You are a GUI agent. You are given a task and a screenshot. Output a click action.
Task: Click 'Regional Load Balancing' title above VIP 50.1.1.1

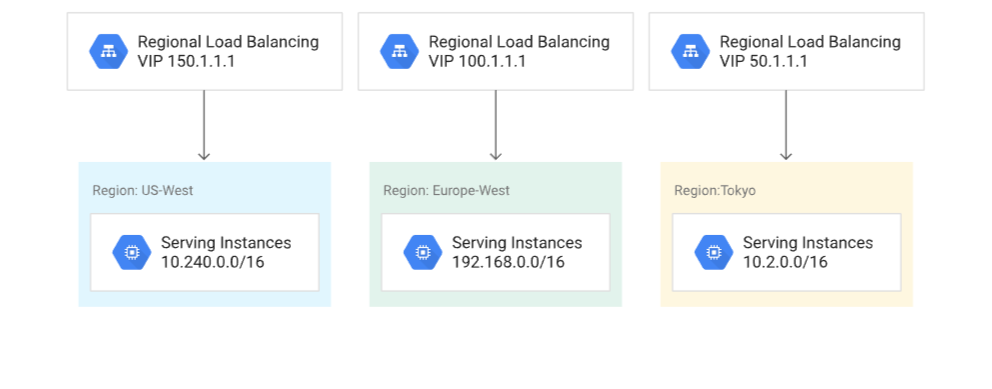tap(810, 42)
